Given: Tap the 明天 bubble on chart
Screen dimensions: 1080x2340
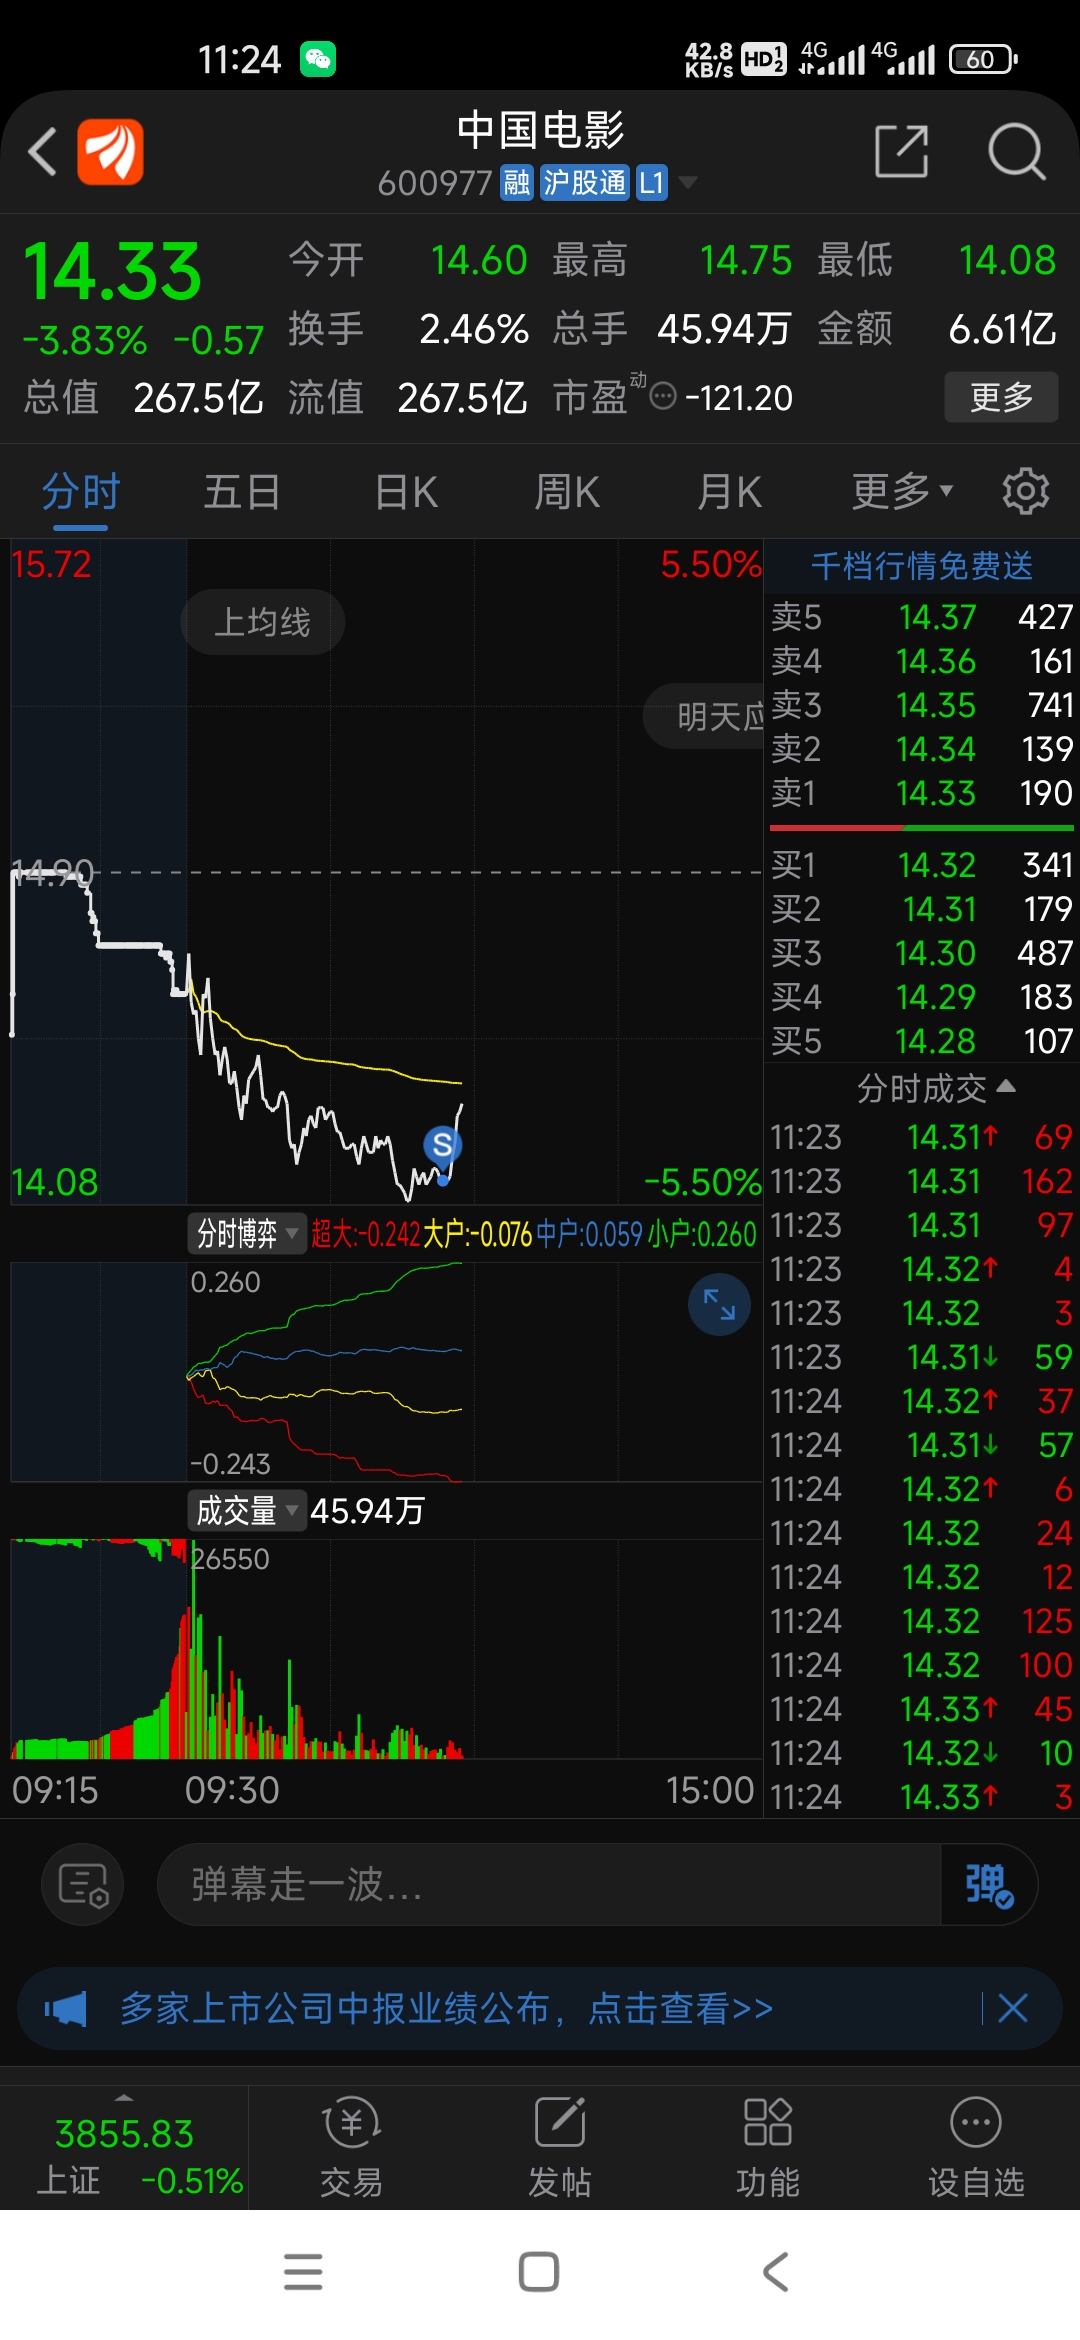Looking at the screenshot, I should tap(703, 716).
